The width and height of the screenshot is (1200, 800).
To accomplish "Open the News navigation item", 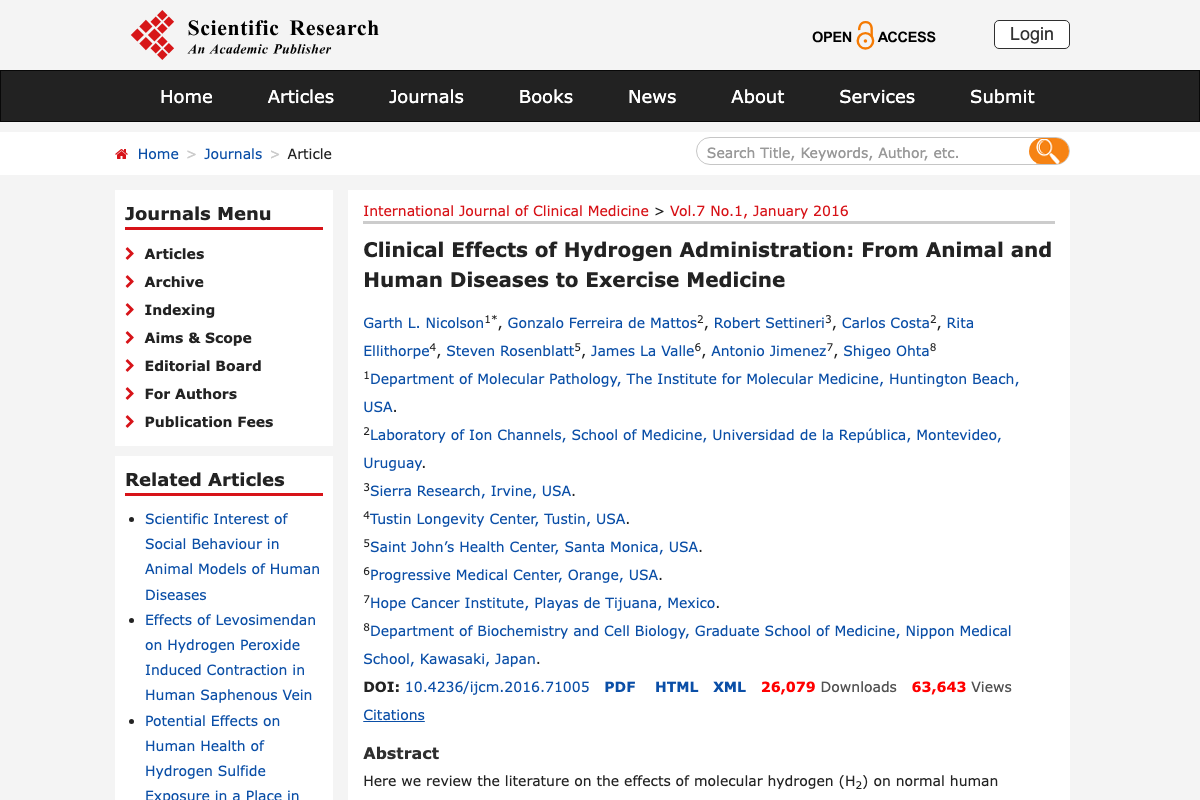I will tap(652, 96).
